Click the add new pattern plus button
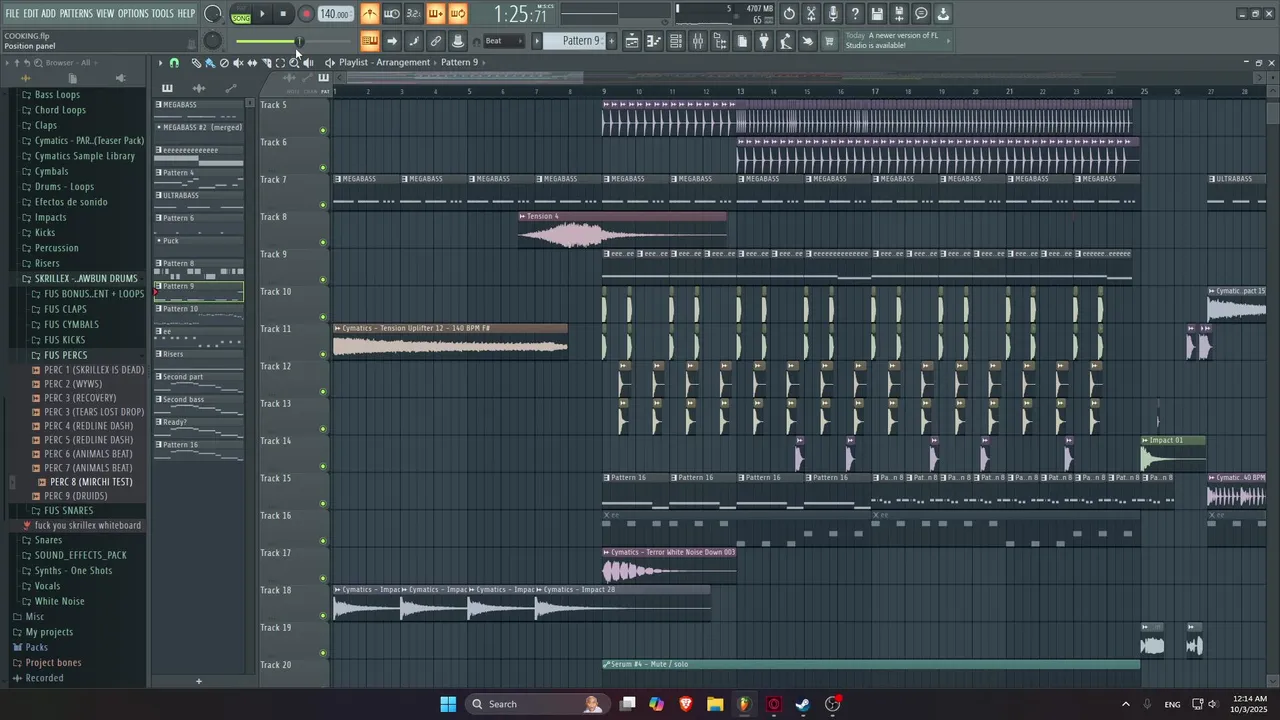The image size is (1280, 720). 198,681
